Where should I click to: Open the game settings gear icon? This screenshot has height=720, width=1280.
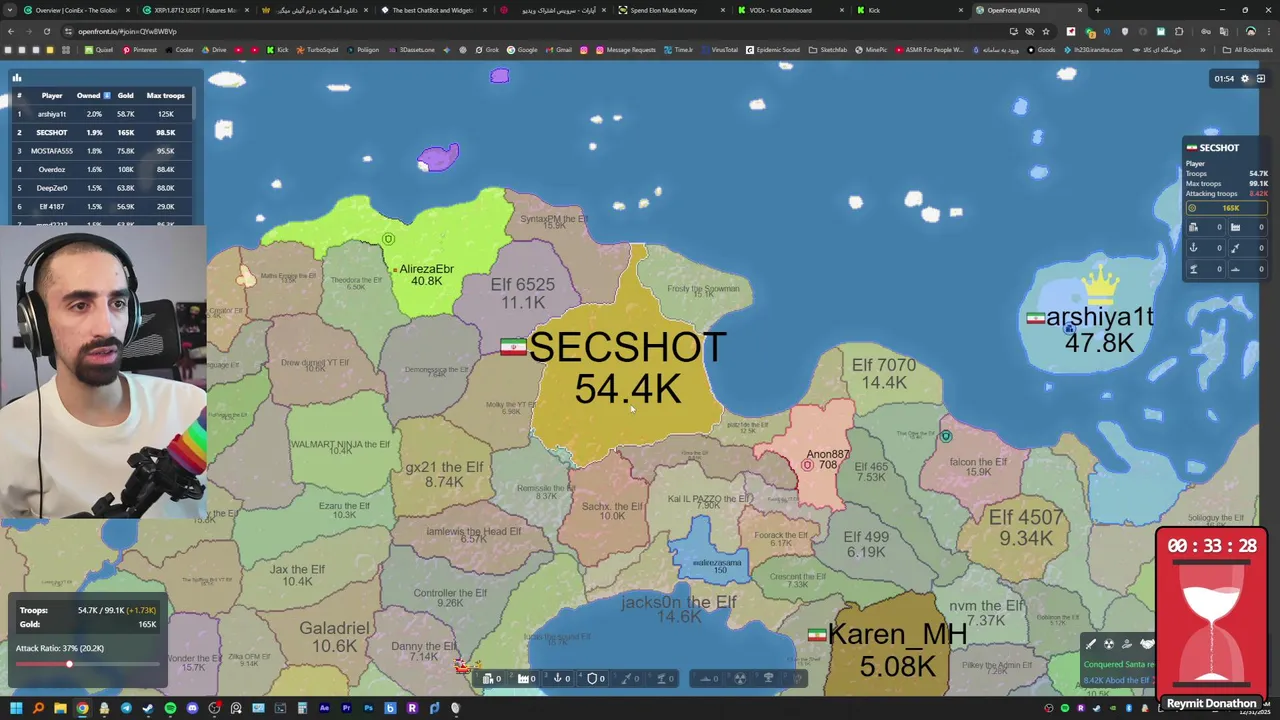(1245, 78)
